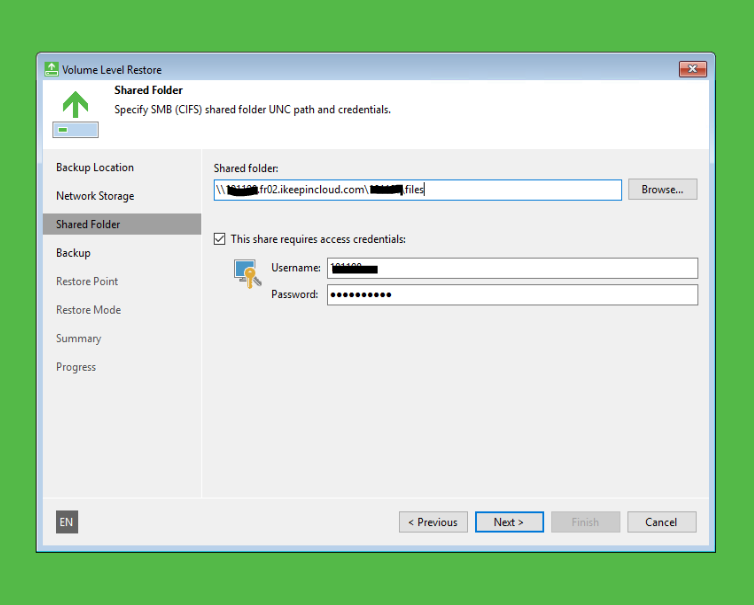Select the Backup step in sidebar
The image size is (754, 605).
(73, 253)
